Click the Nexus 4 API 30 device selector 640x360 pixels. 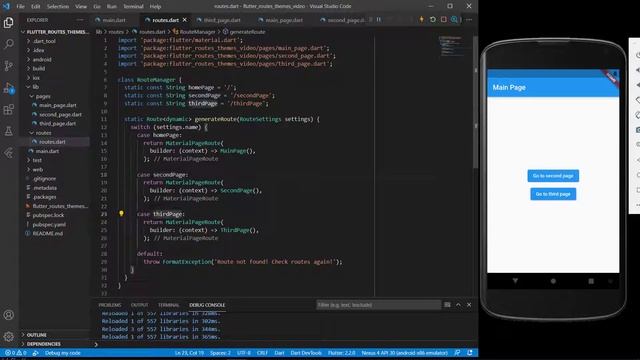pyautogui.click(x=404, y=353)
